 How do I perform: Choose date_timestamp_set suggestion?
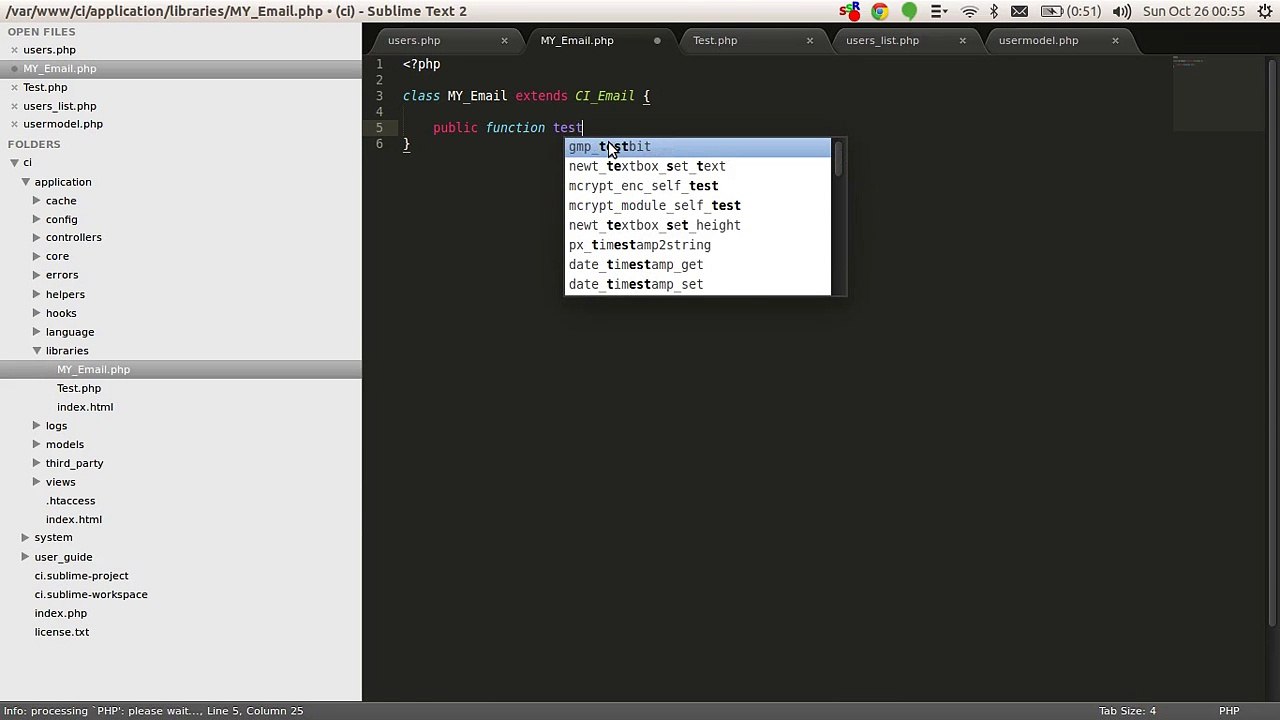[698, 285]
